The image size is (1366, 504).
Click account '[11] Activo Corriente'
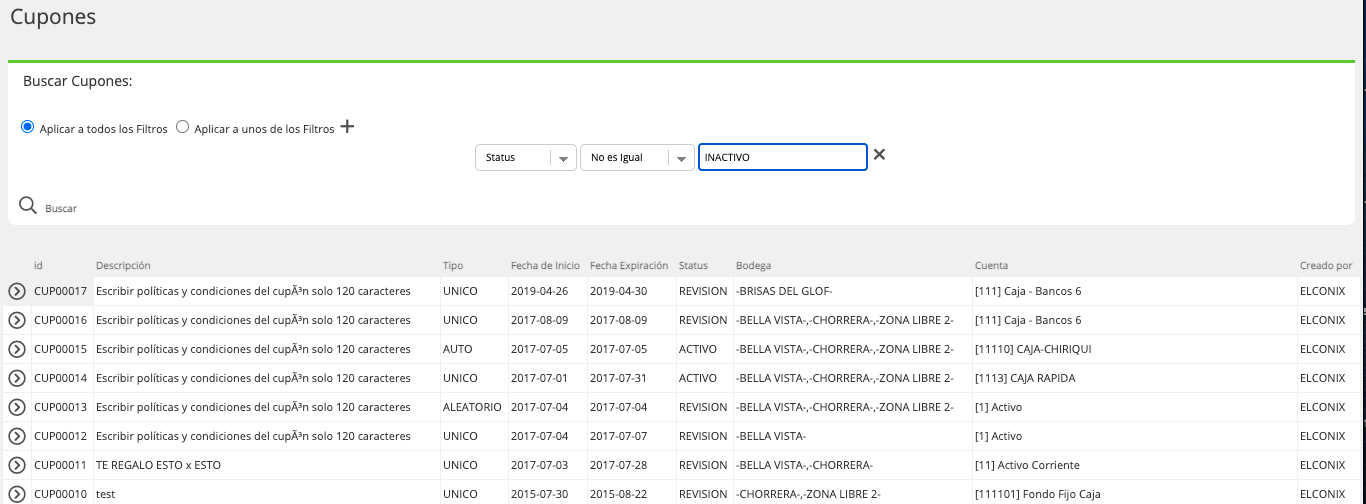[x=1027, y=465]
